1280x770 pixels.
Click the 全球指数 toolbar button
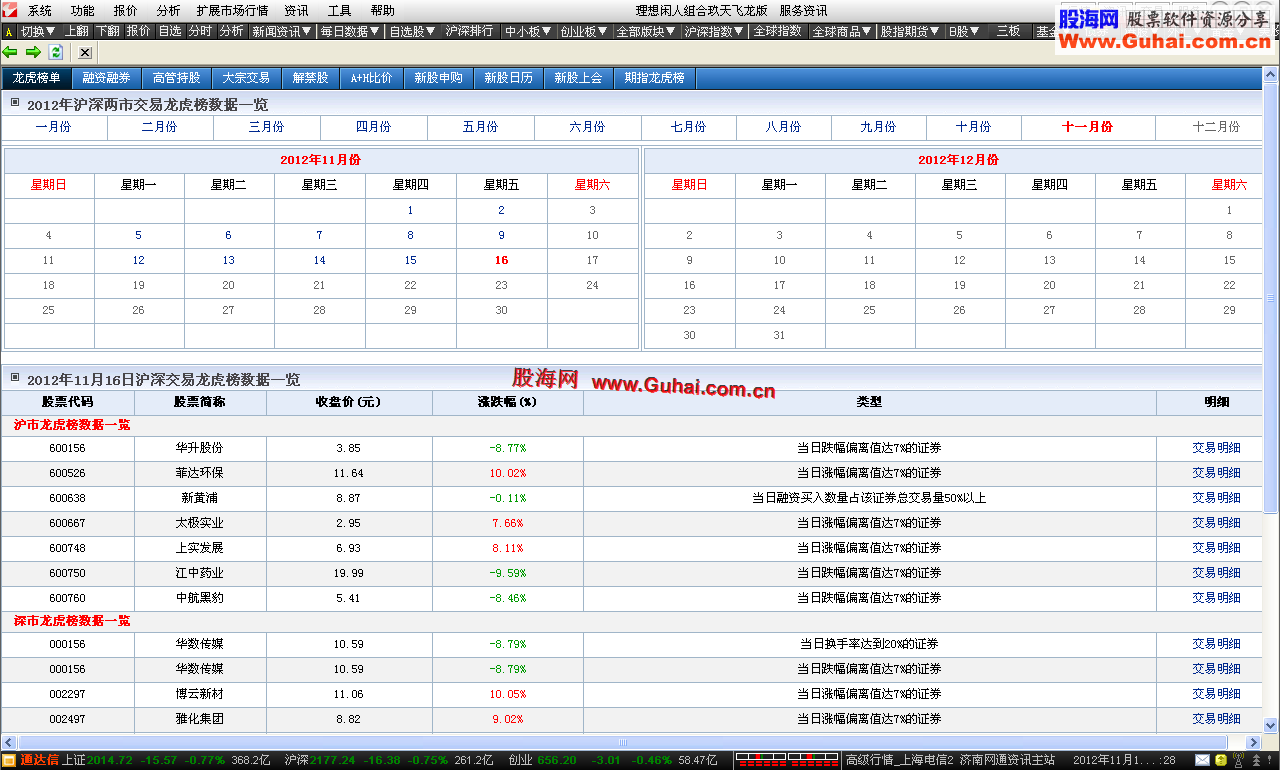[x=778, y=32]
